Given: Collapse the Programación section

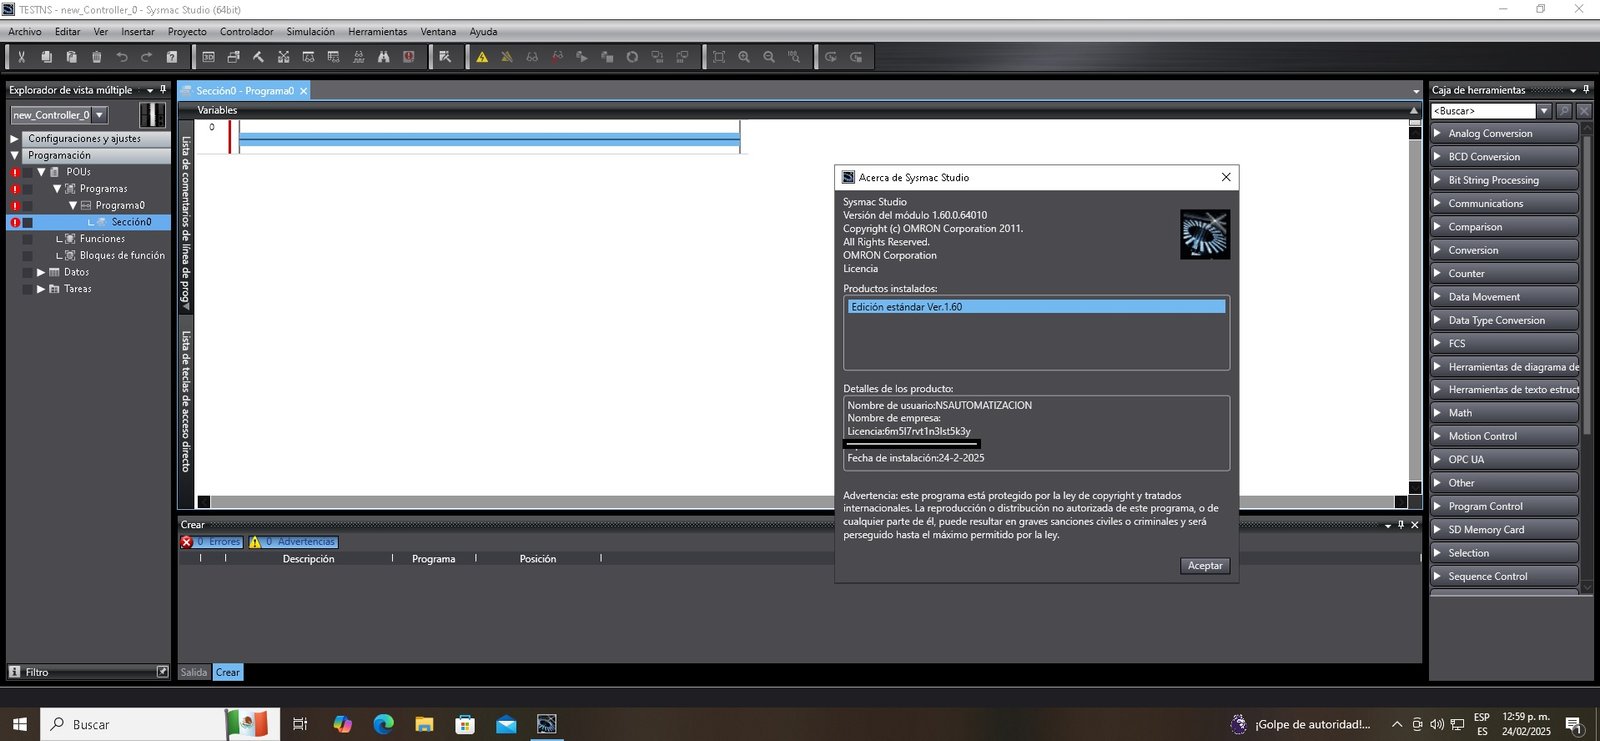Looking at the screenshot, I should pos(14,156).
